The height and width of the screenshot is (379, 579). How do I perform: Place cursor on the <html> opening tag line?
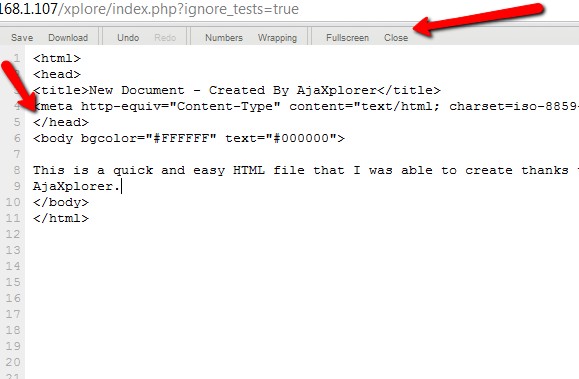point(57,58)
